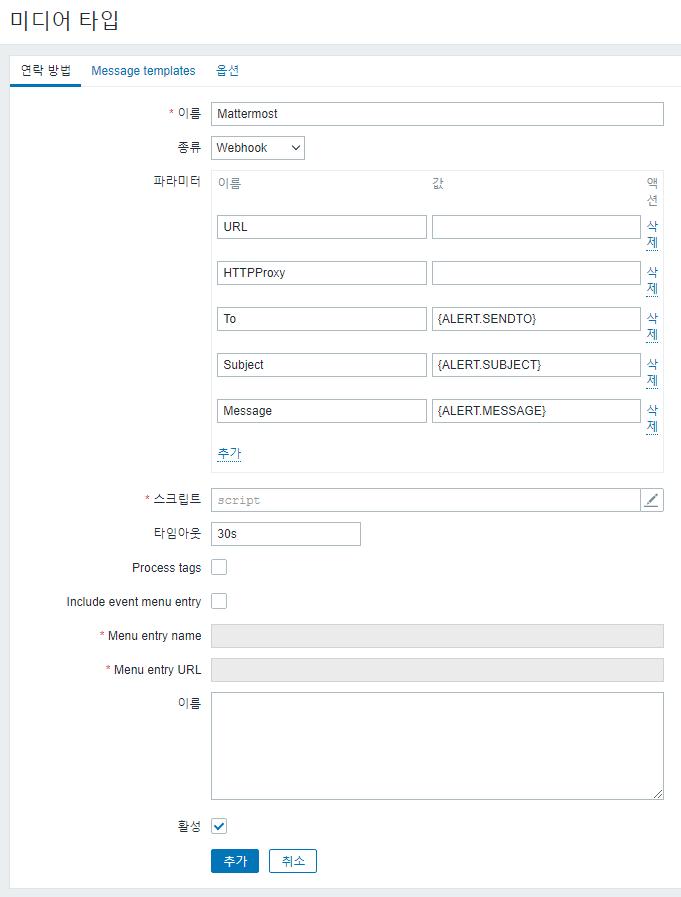Click the {ALERT.SENDTO} value field

click(x=536, y=319)
